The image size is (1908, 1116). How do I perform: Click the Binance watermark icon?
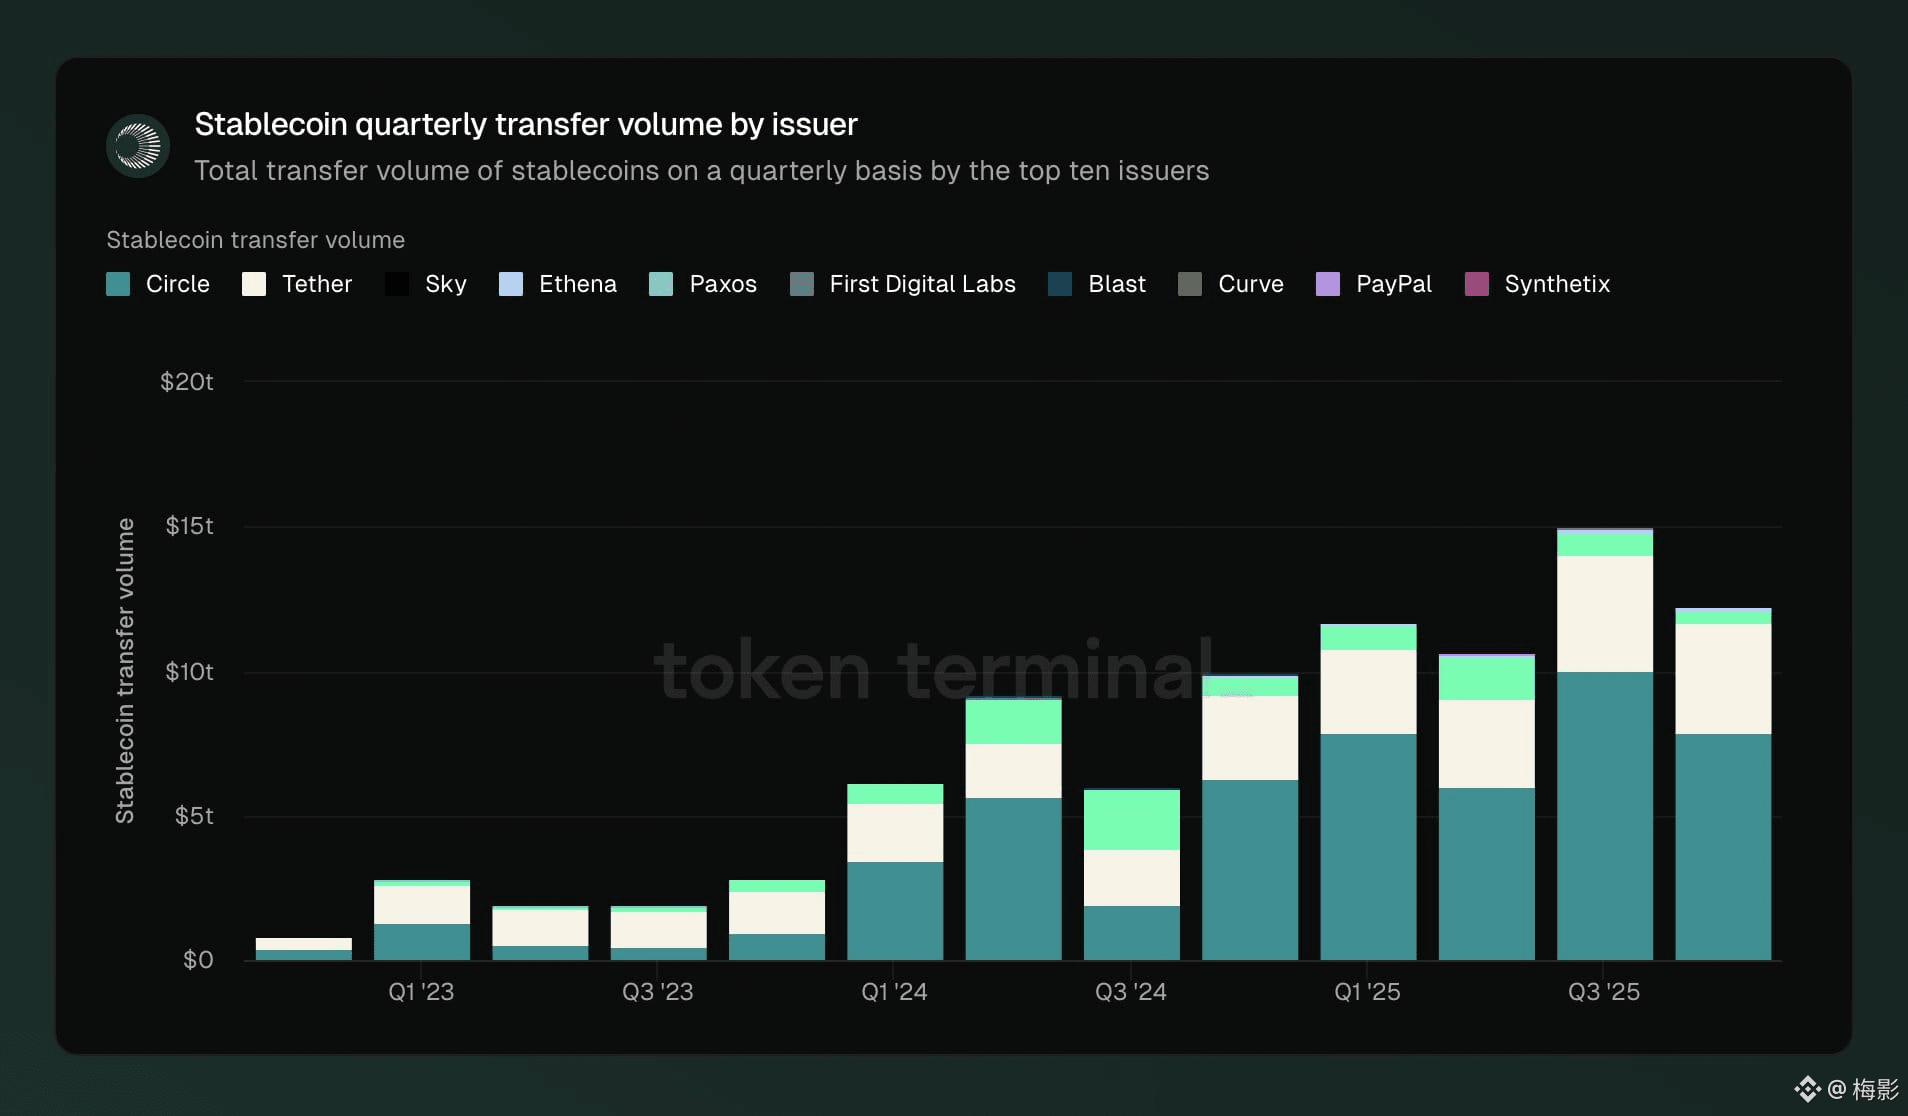coord(1806,1088)
